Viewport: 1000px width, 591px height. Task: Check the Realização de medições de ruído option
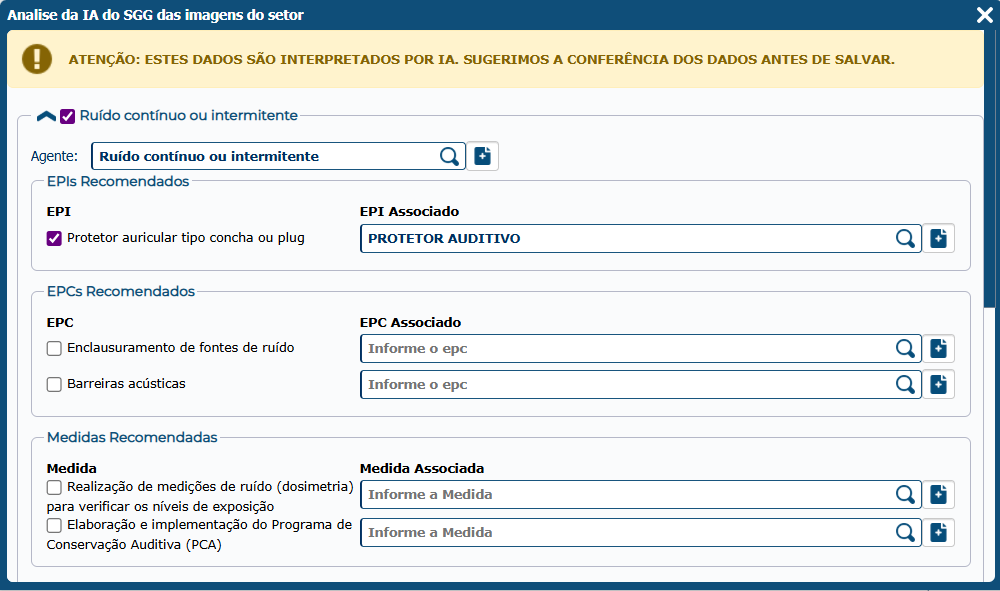pos(55,487)
